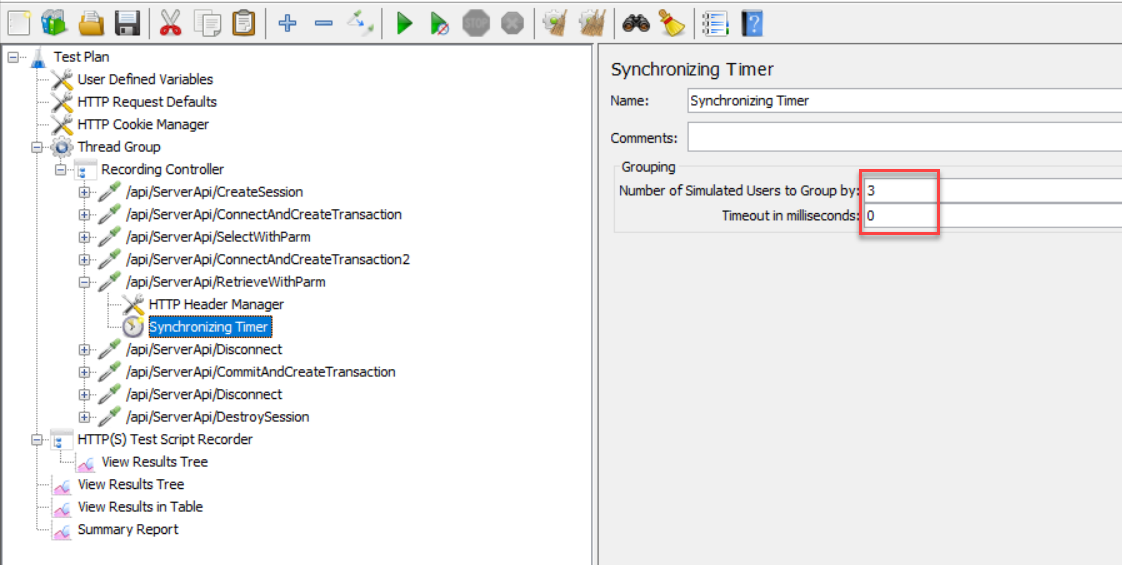Collapse the Thread Group tree node

pos(38,147)
